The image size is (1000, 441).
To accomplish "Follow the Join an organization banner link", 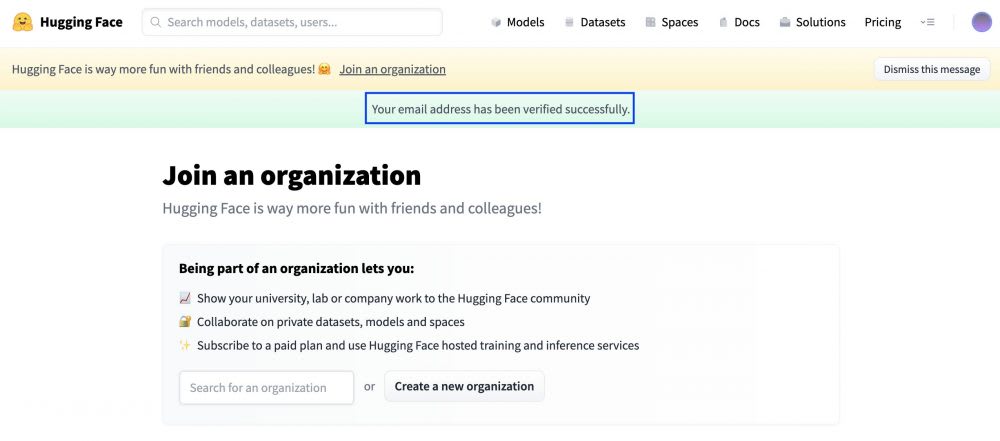I will (x=392, y=69).
